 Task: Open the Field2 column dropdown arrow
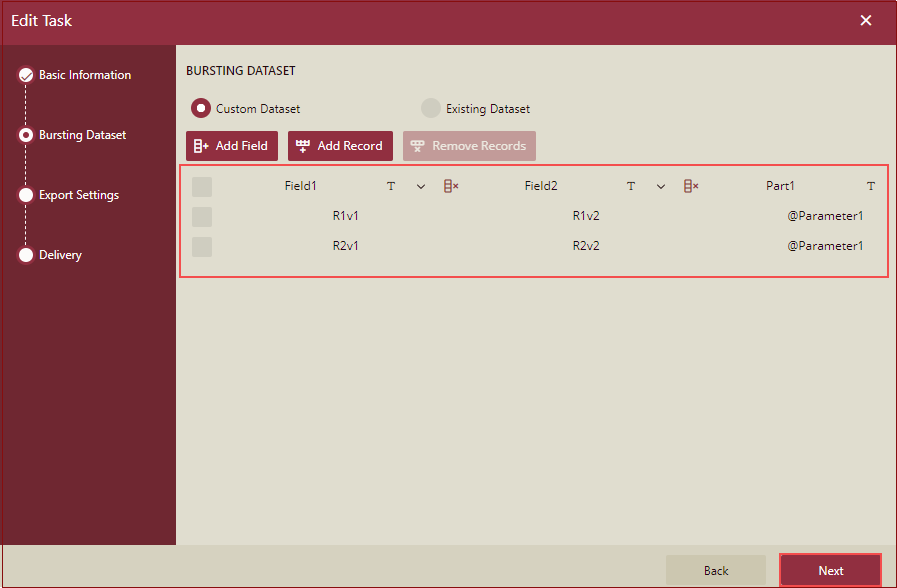660,185
